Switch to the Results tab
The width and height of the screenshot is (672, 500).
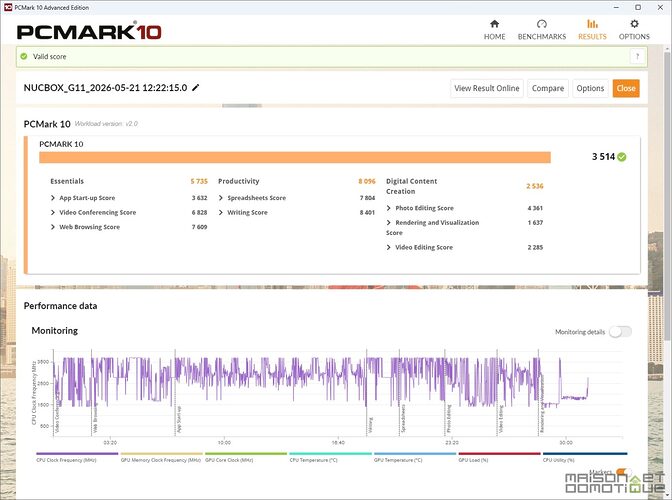(x=592, y=30)
